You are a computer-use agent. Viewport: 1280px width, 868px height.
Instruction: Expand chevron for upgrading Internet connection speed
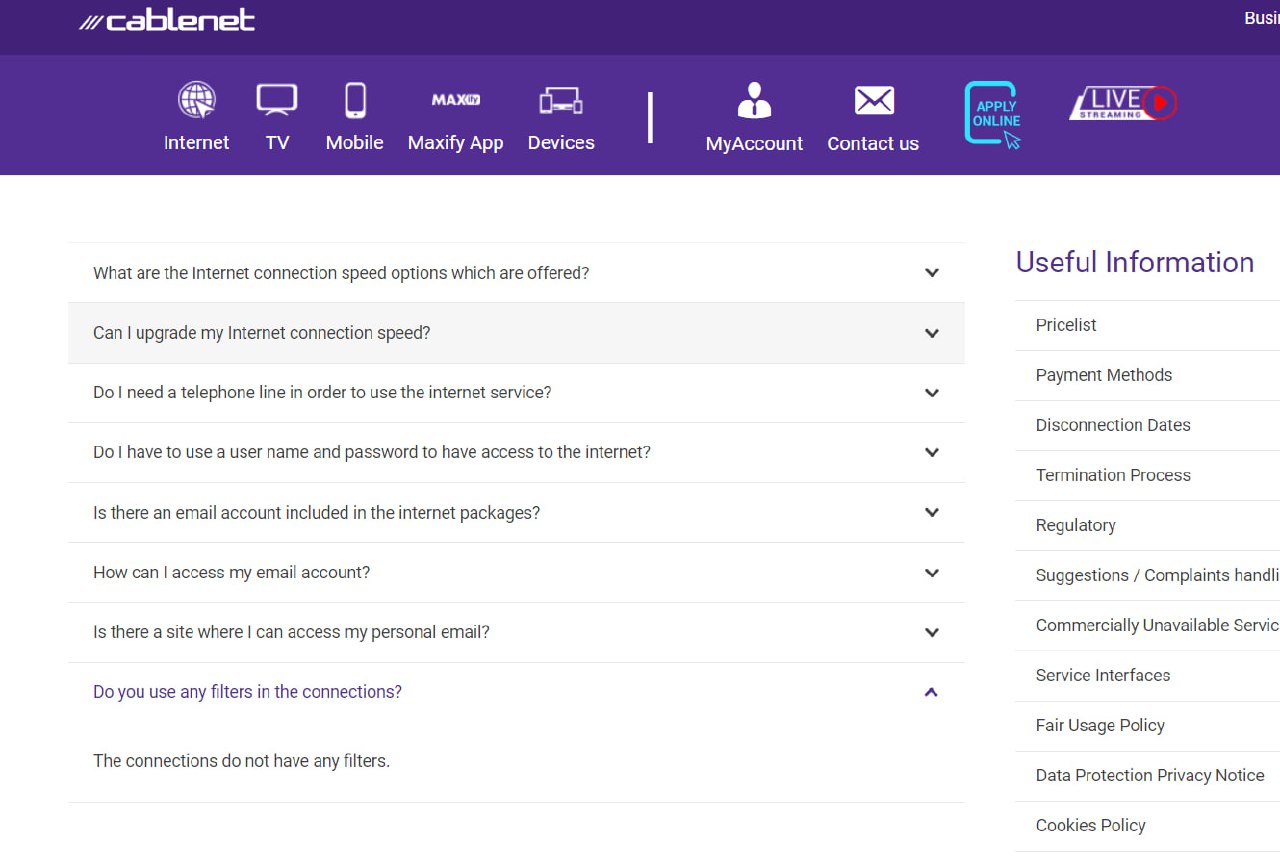[931, 333]
